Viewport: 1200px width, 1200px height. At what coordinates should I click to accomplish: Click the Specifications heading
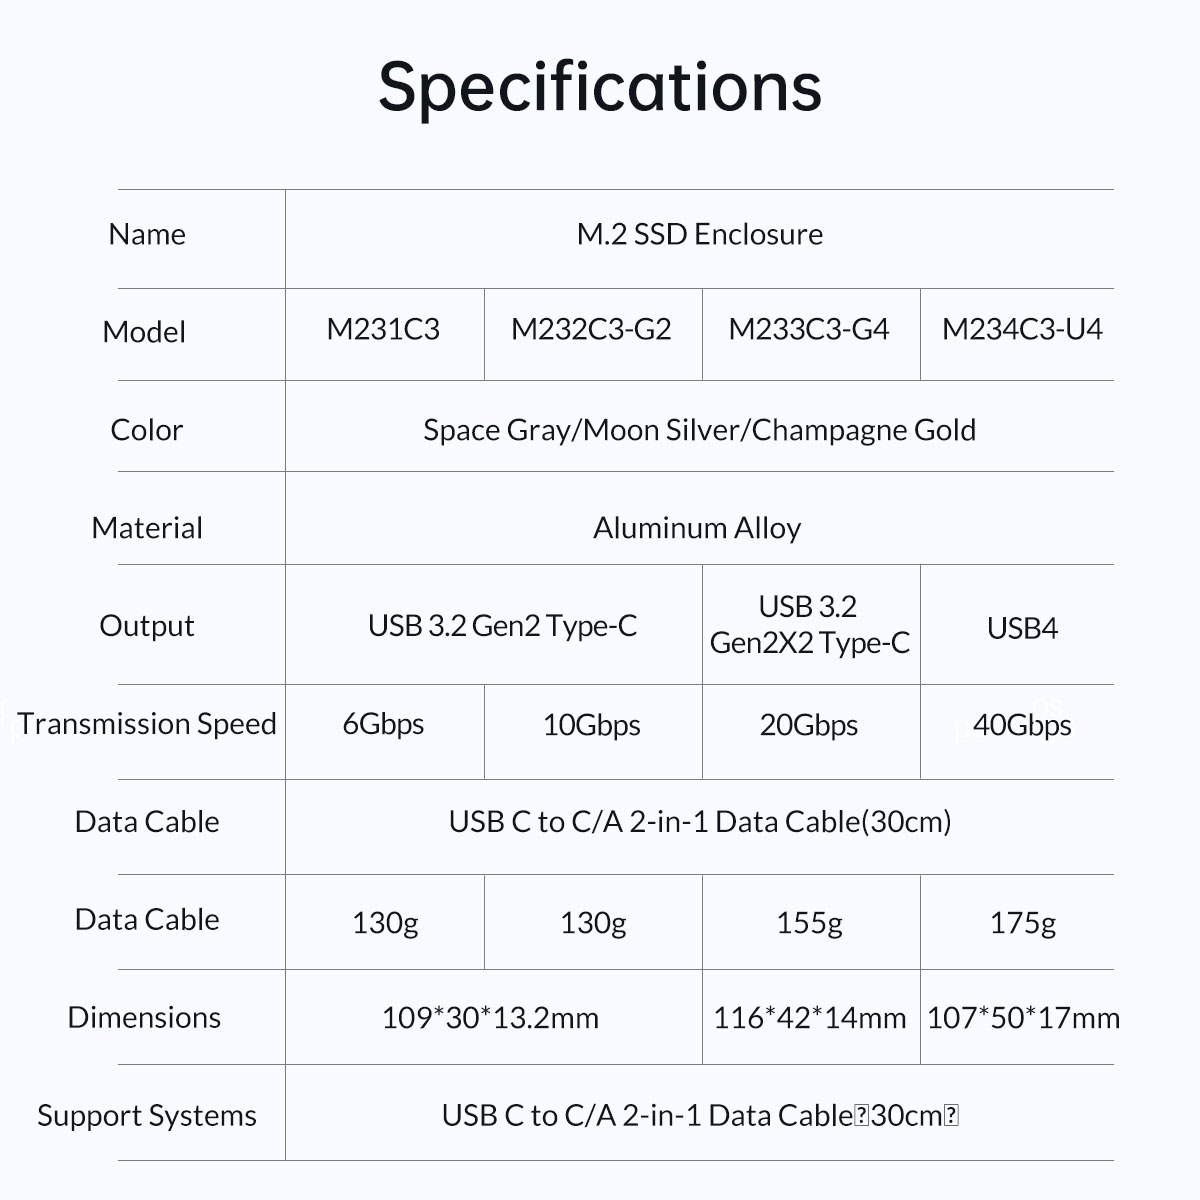600,86
